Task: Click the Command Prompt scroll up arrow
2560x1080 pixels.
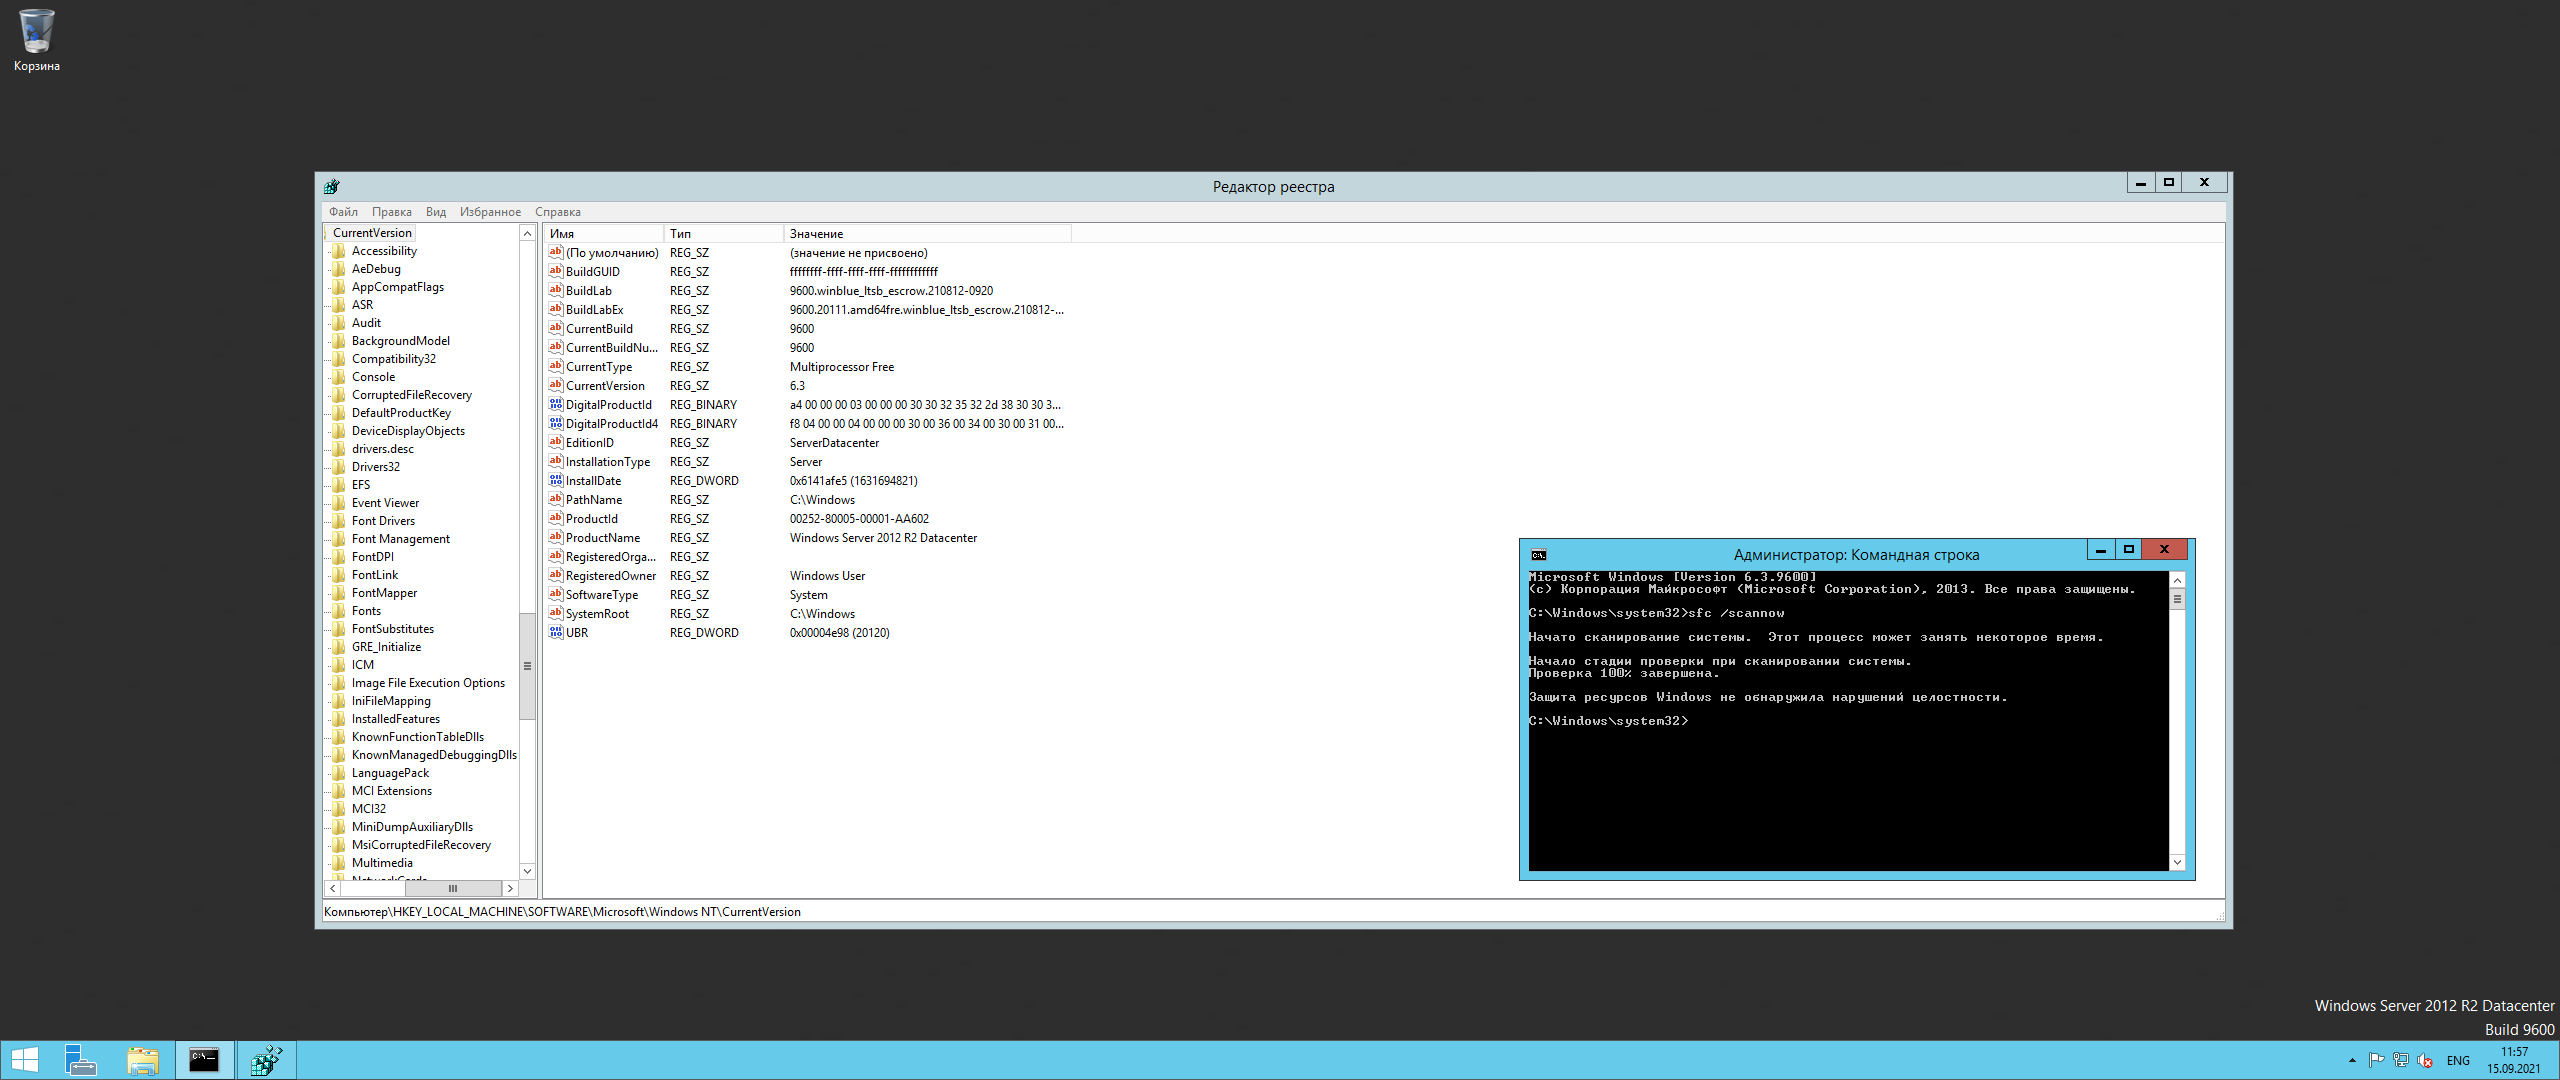Action: [x=2177, y=580]
